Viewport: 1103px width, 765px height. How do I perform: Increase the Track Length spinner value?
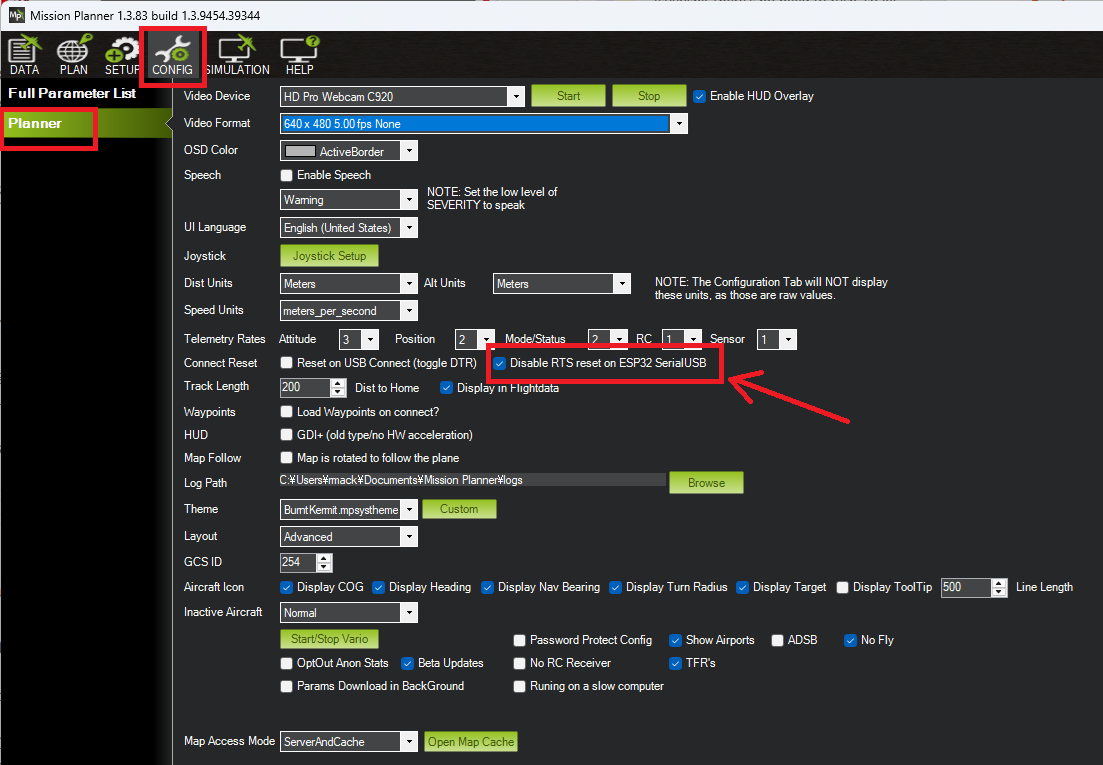coord(338,382)
